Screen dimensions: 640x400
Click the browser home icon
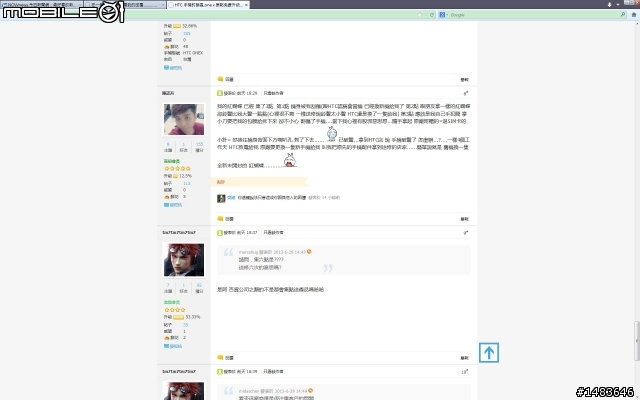click(x=633, y=15)
